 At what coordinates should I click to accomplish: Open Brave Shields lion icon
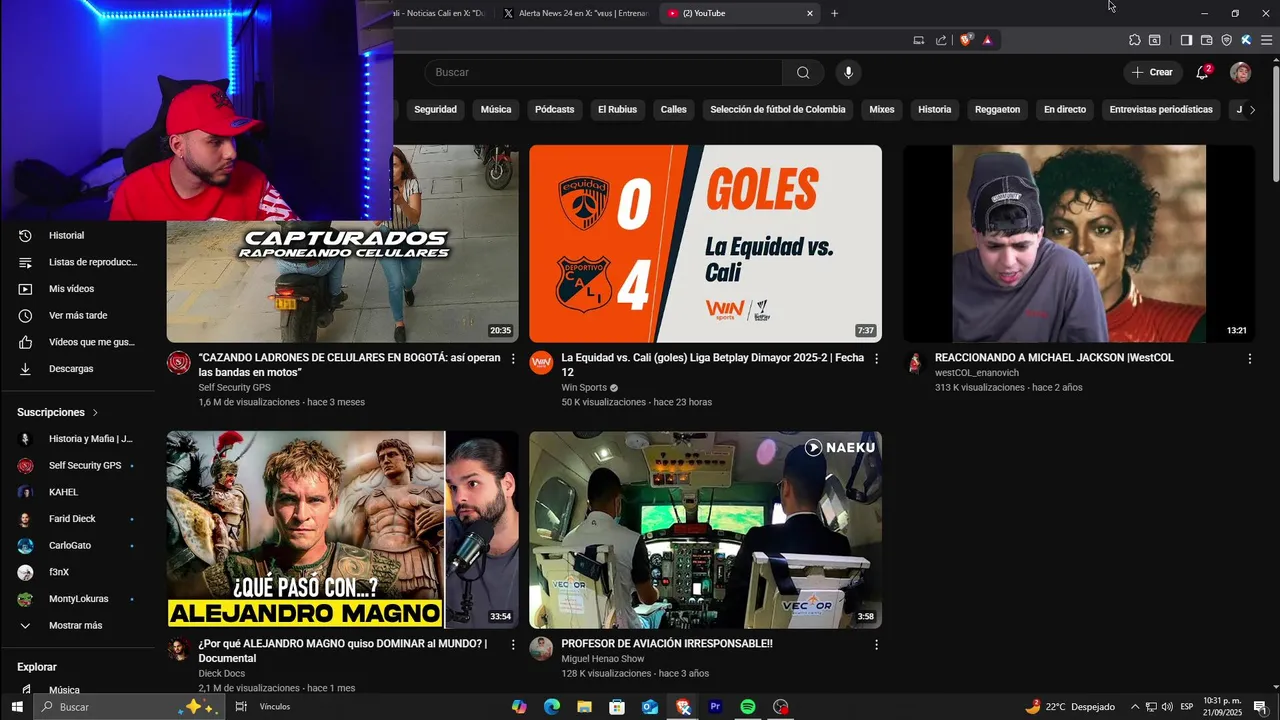coord(966,40)
